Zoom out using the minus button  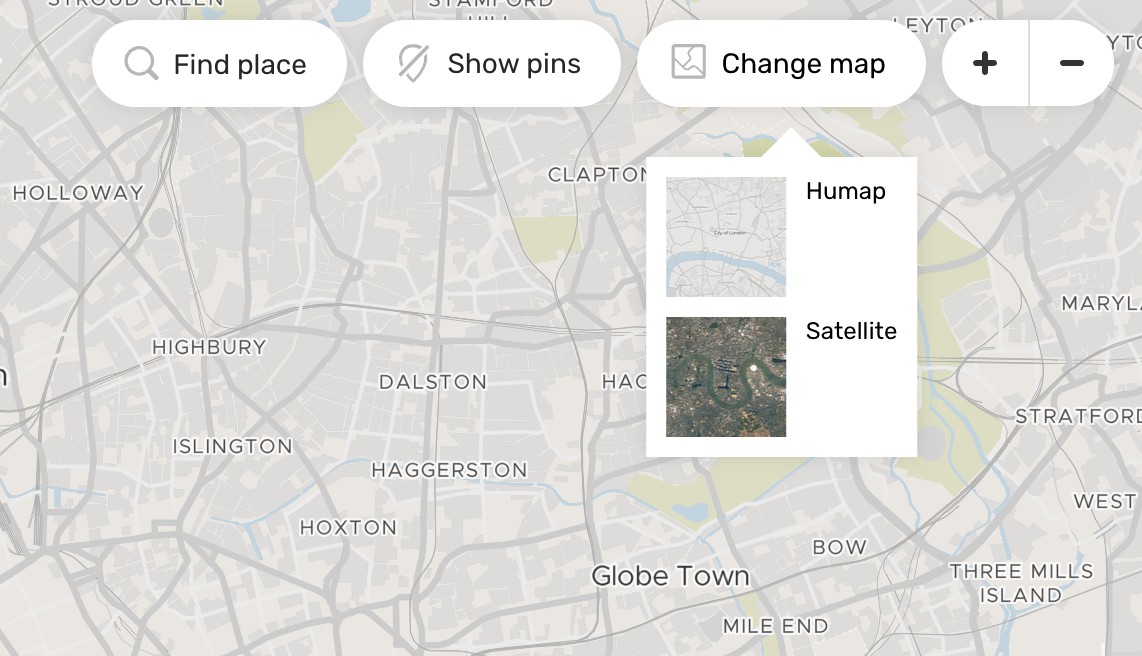1070,62
